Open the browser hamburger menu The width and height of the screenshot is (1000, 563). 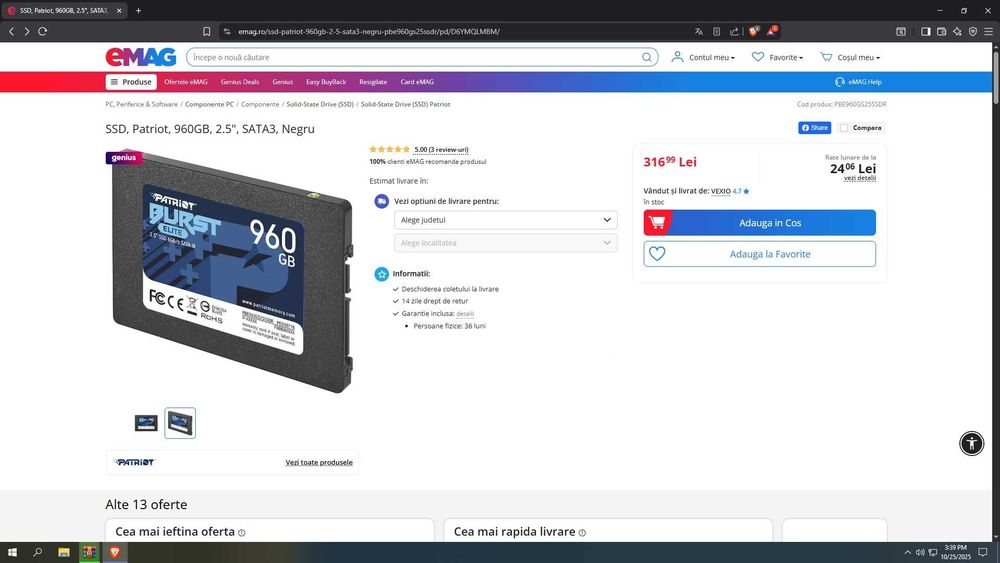tap(988, 31)
